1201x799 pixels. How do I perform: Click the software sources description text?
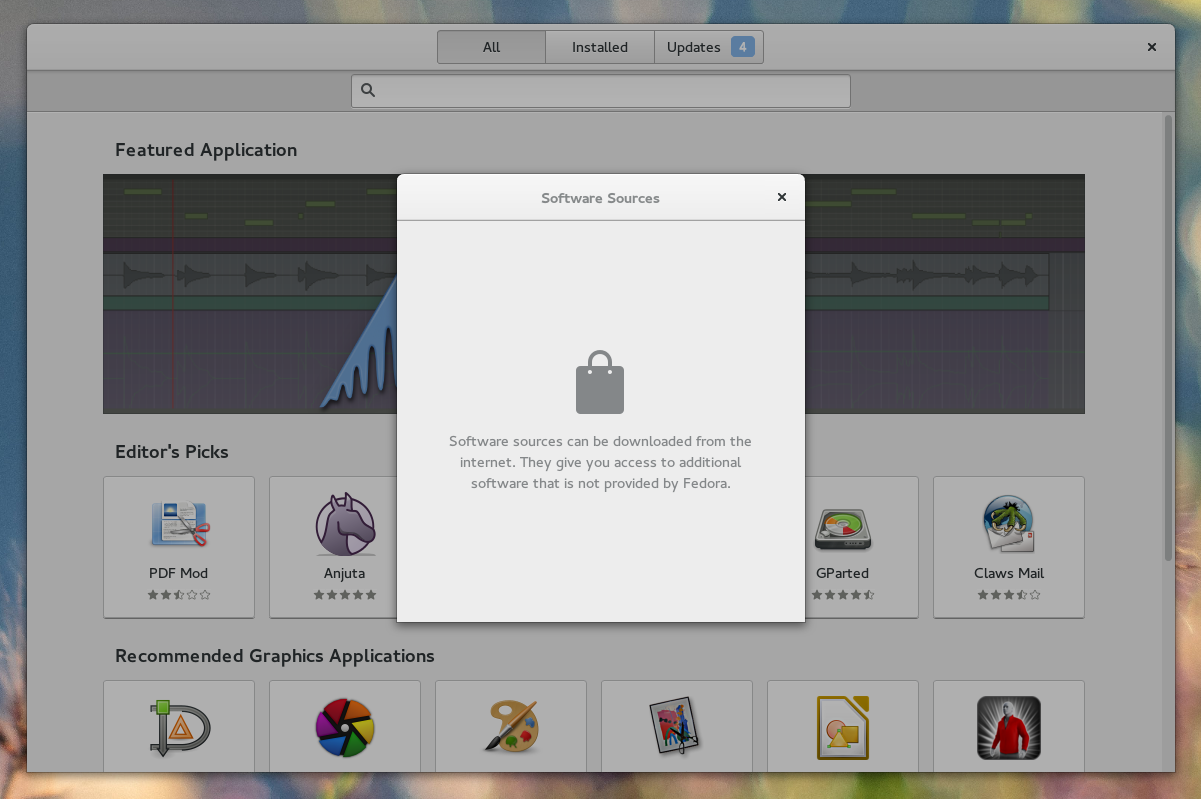pos(600,462)
